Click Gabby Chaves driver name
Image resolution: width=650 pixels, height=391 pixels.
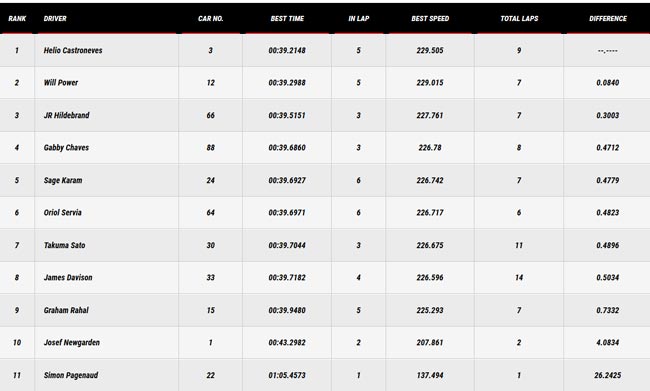[66, 148]
